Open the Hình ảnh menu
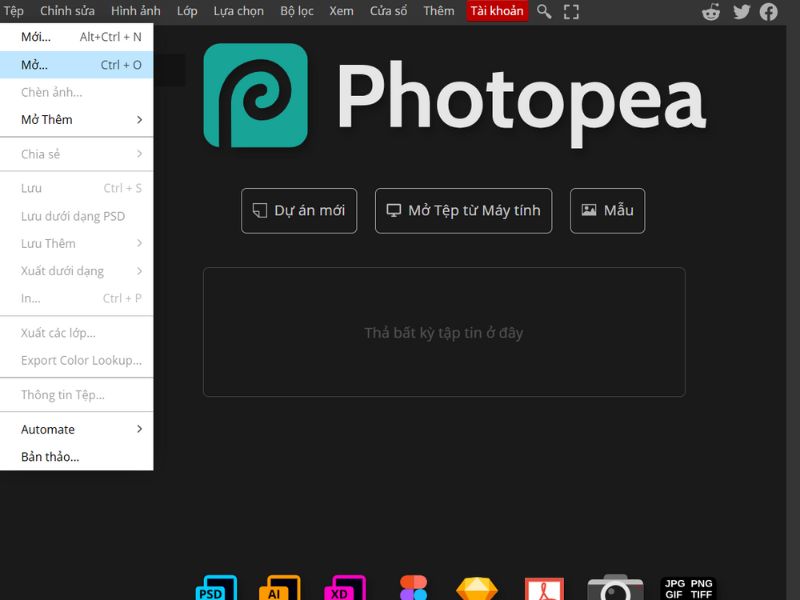Screen dimensions: 800x600 136,11
